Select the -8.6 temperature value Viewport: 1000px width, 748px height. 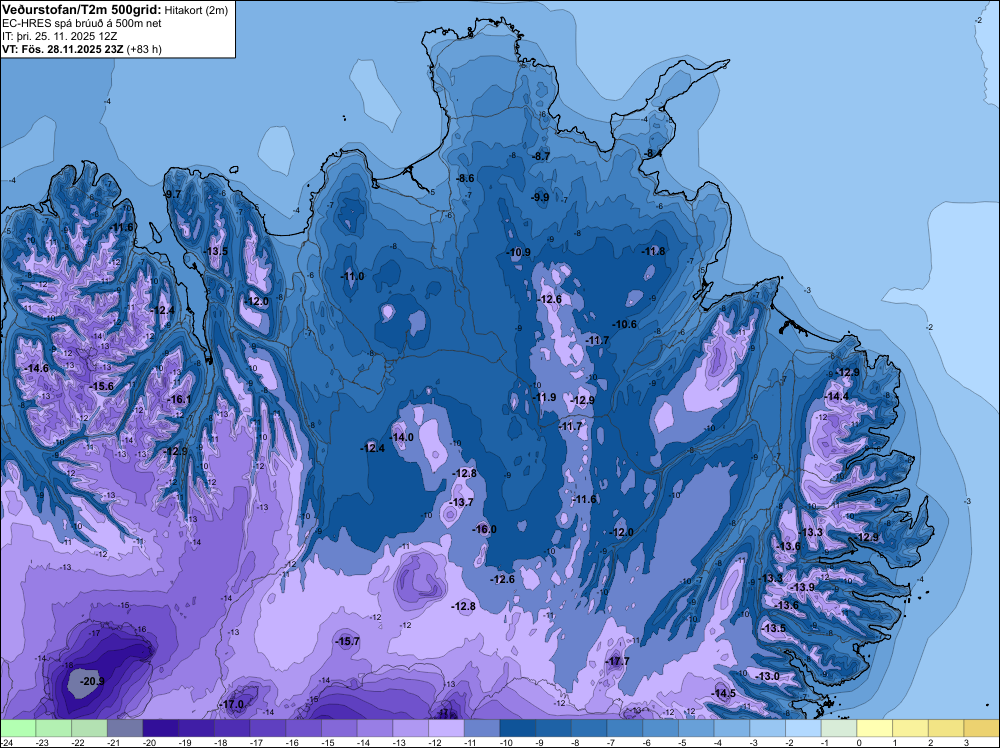click(466, 179)
